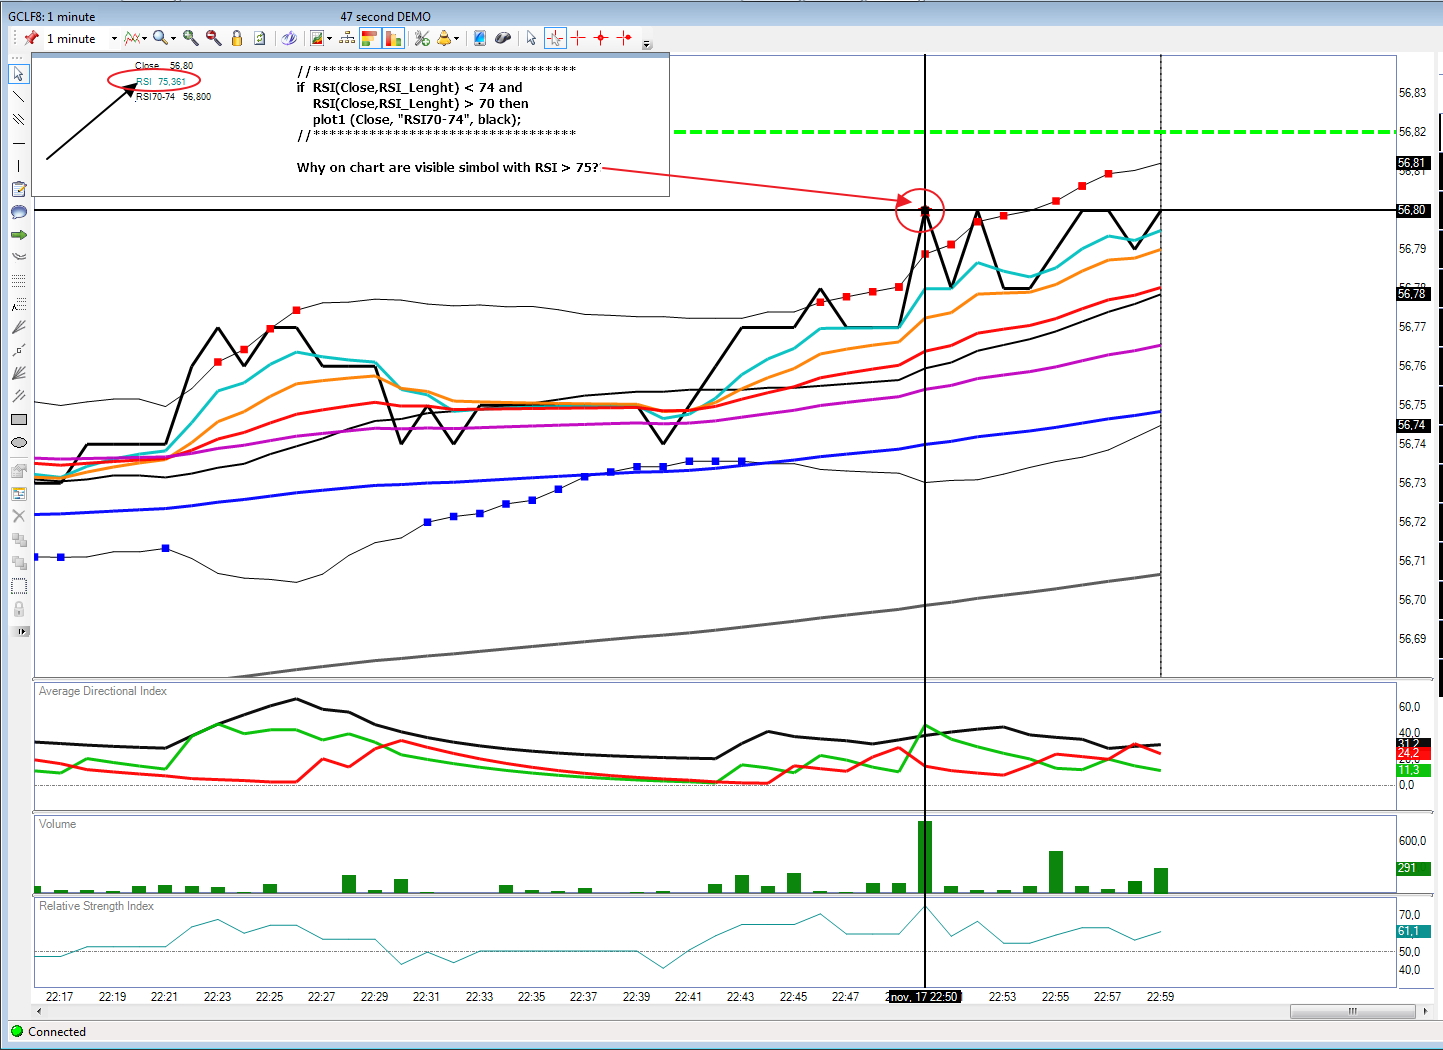Click the delete X icon in sidebar

(18, 516)
